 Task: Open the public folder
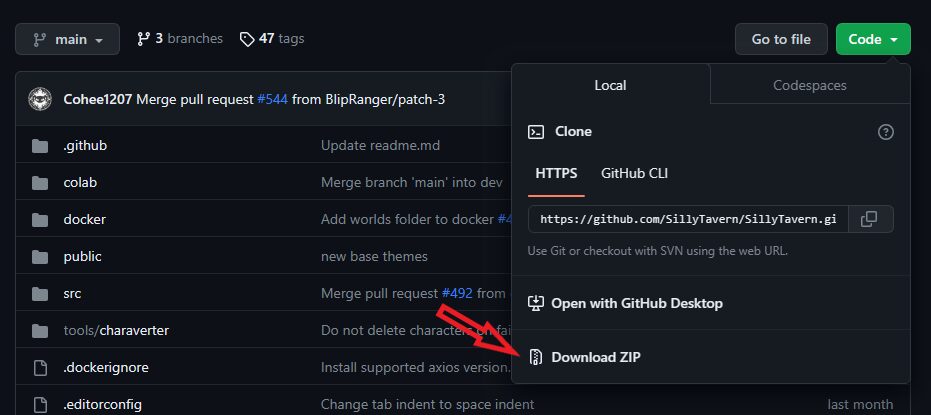[83, 256]
